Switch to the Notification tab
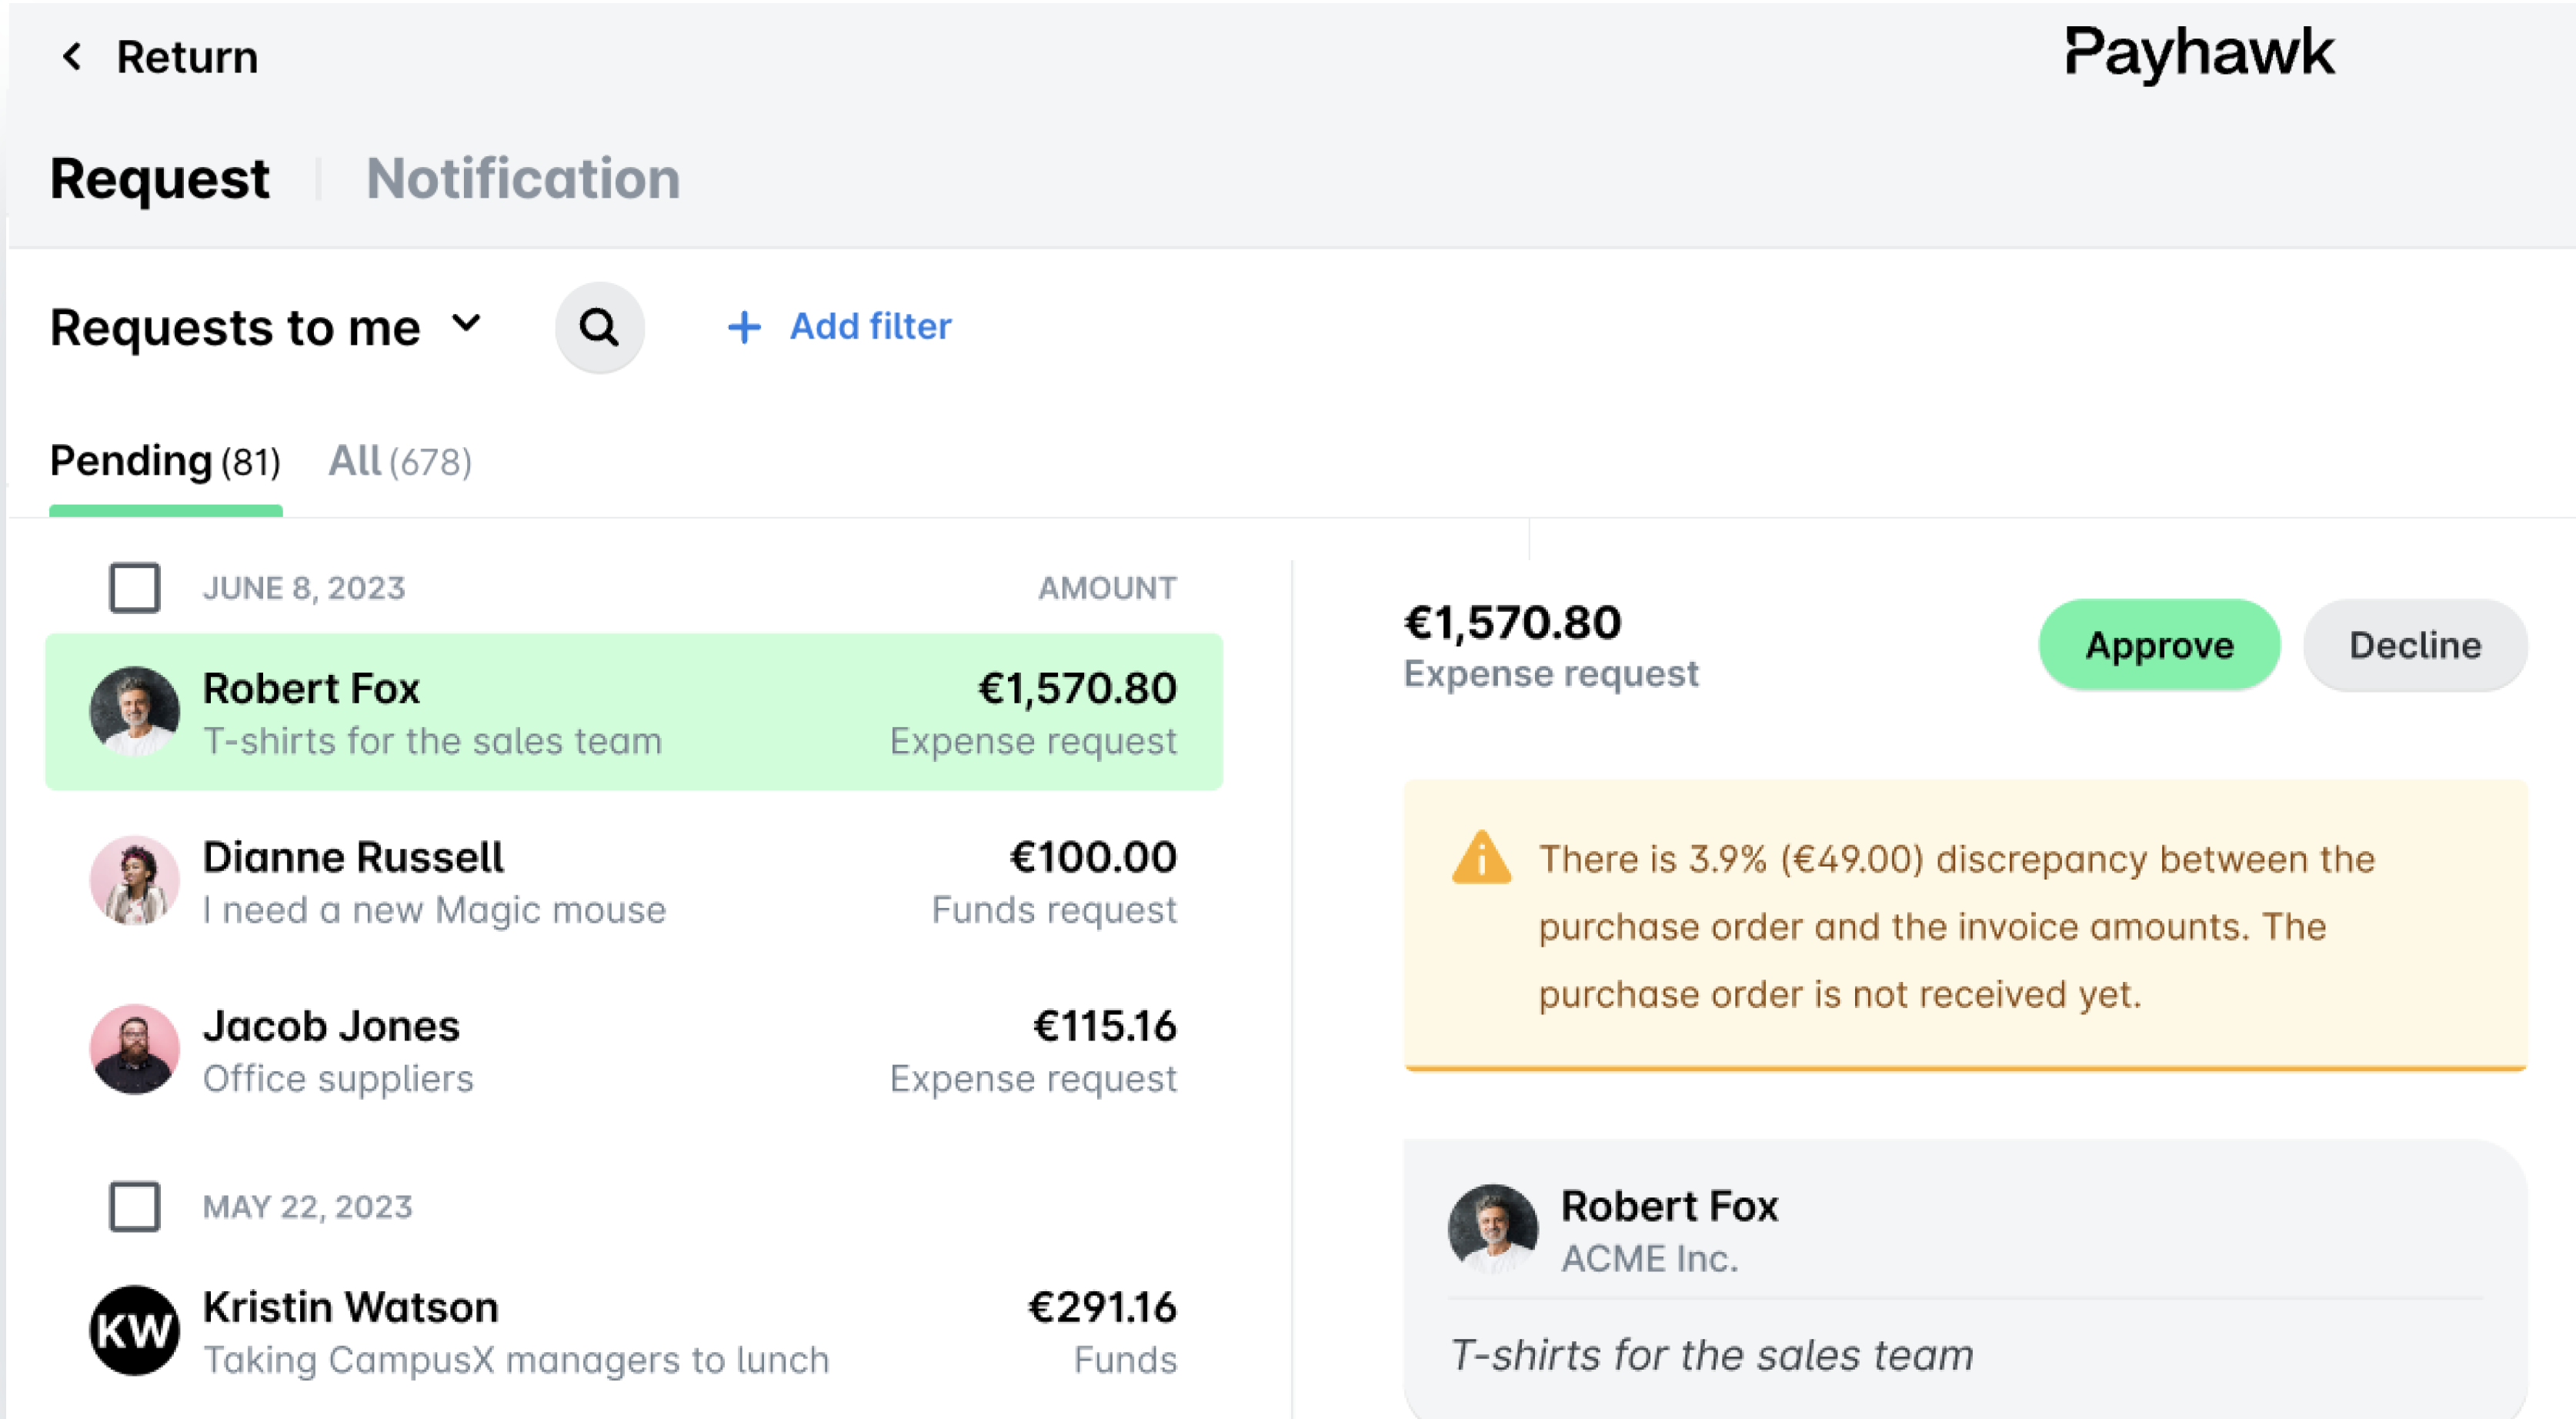This screenshot has height=1419, width=2576. [523, 179]
